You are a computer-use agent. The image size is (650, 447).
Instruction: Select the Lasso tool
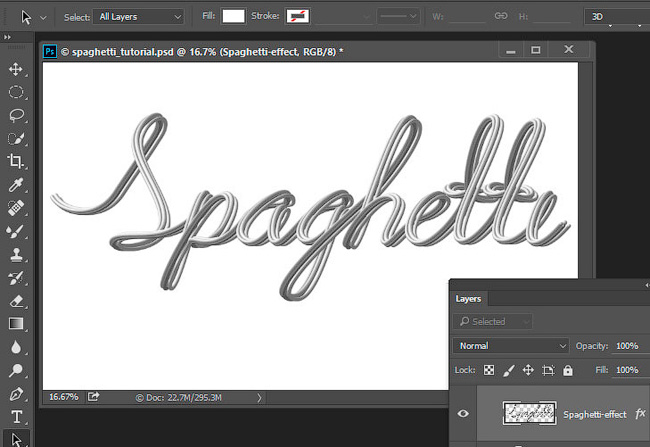click(16, 115)
